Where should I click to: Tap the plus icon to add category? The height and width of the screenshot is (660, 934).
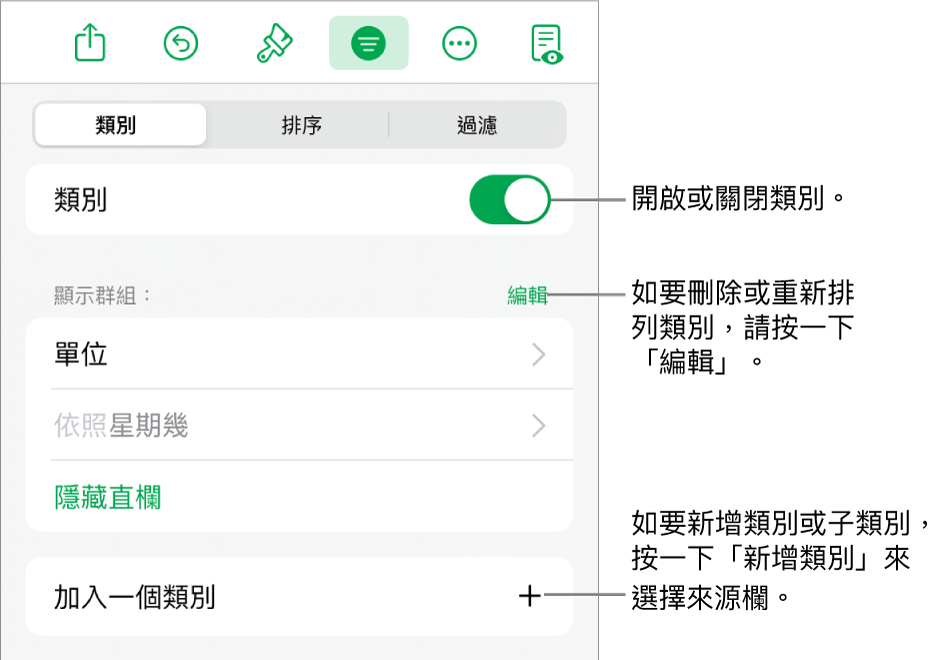530,596
